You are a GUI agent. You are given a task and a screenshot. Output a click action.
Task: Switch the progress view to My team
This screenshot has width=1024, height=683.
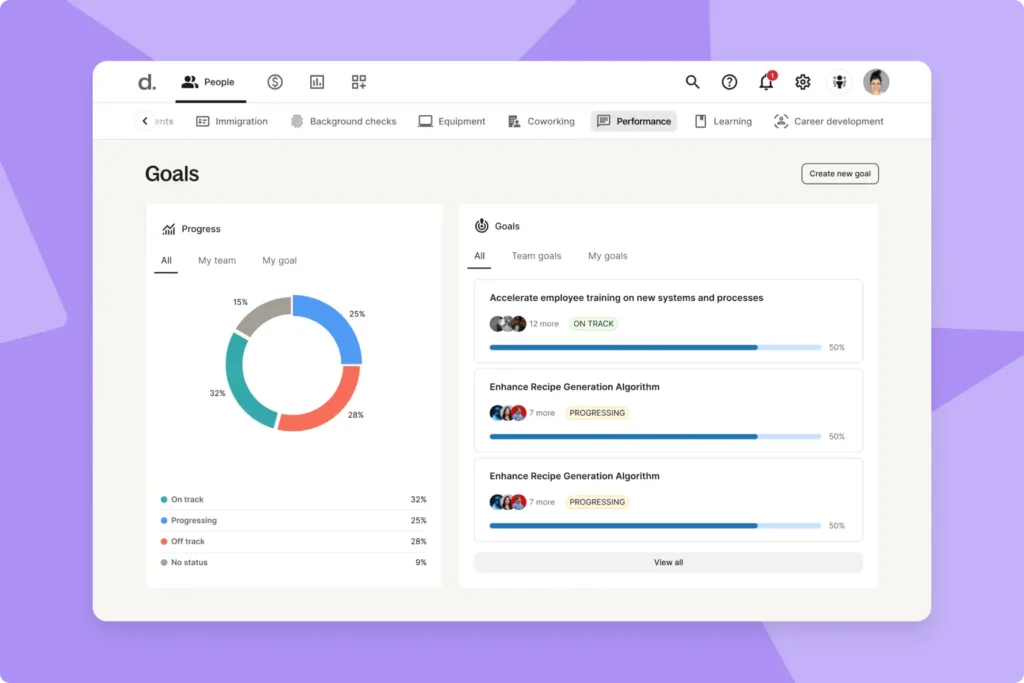(x=217, y=260)
